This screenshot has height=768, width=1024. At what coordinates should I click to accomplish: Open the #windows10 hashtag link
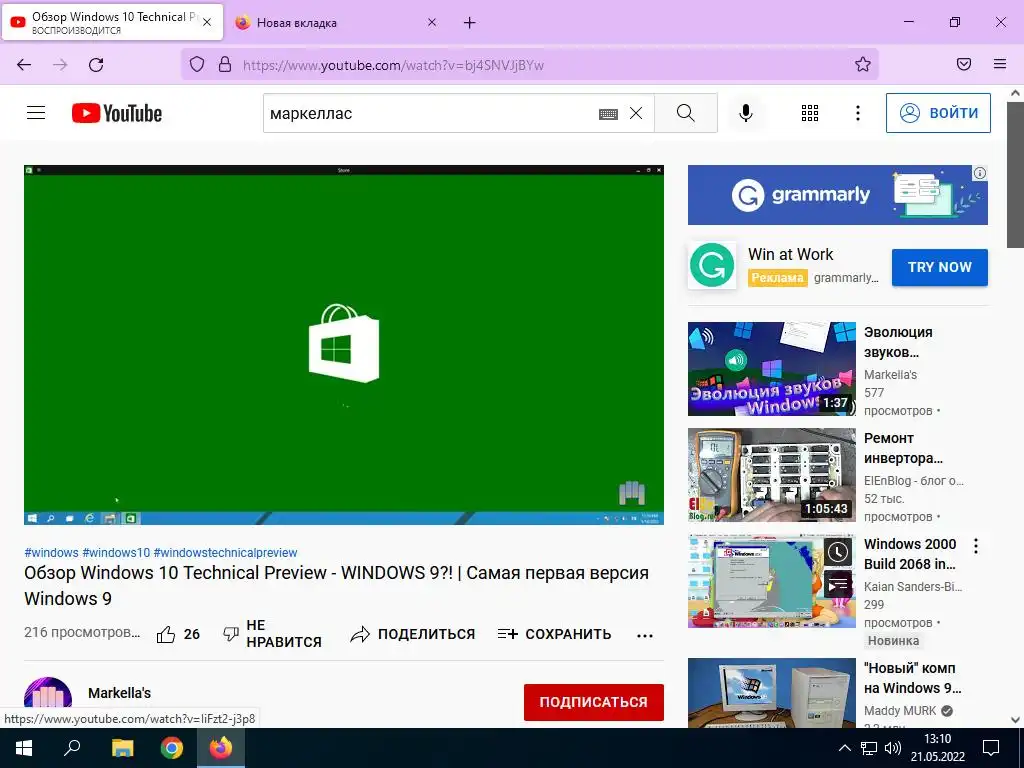point(116,552)
